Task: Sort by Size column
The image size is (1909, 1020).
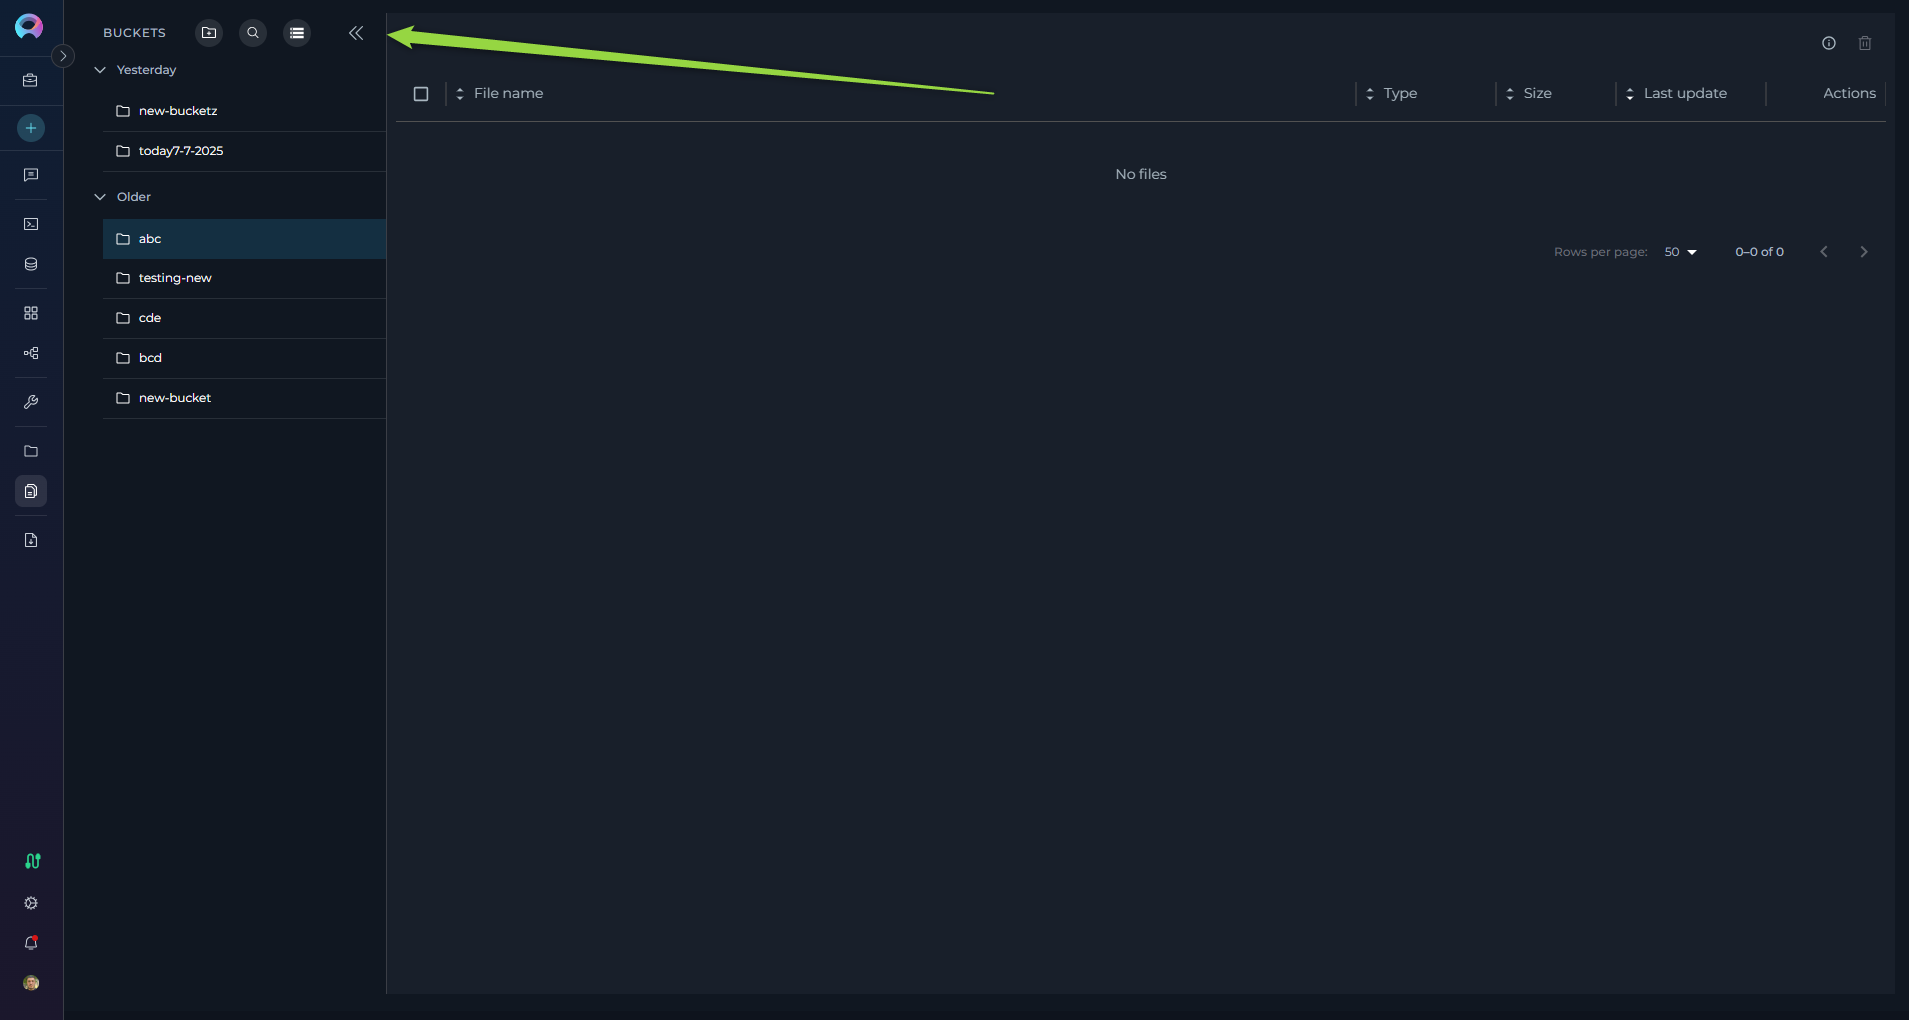Action: [x=1528, y=93]
